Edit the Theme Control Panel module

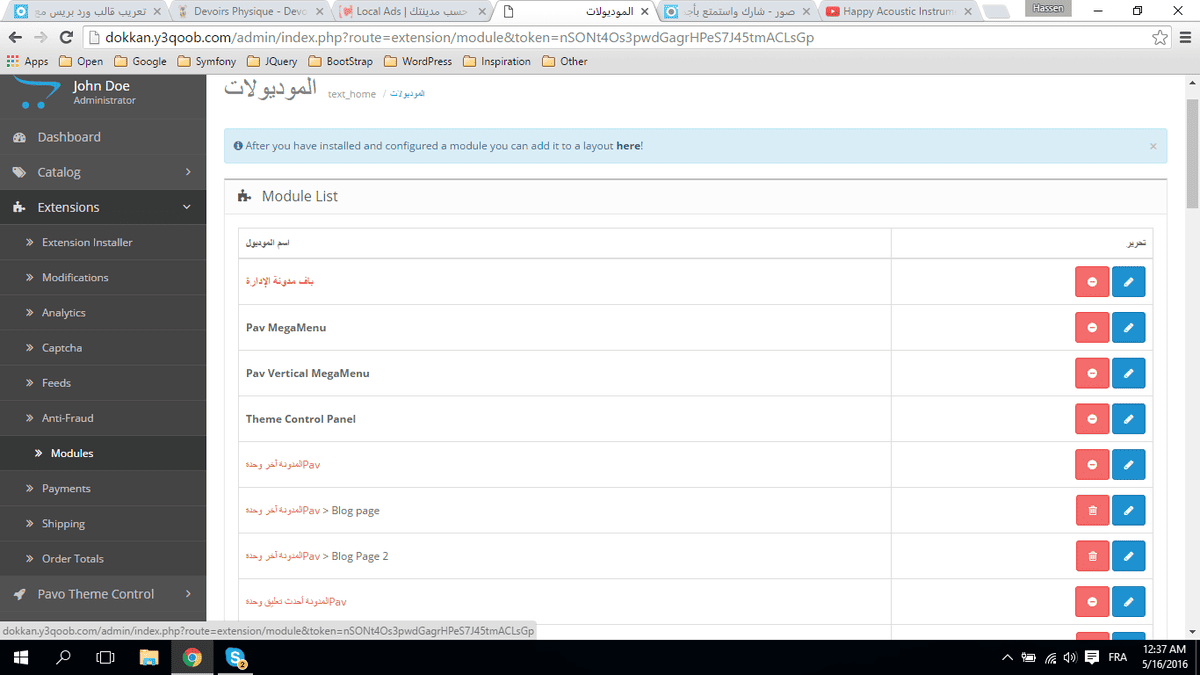point(1128,419)
